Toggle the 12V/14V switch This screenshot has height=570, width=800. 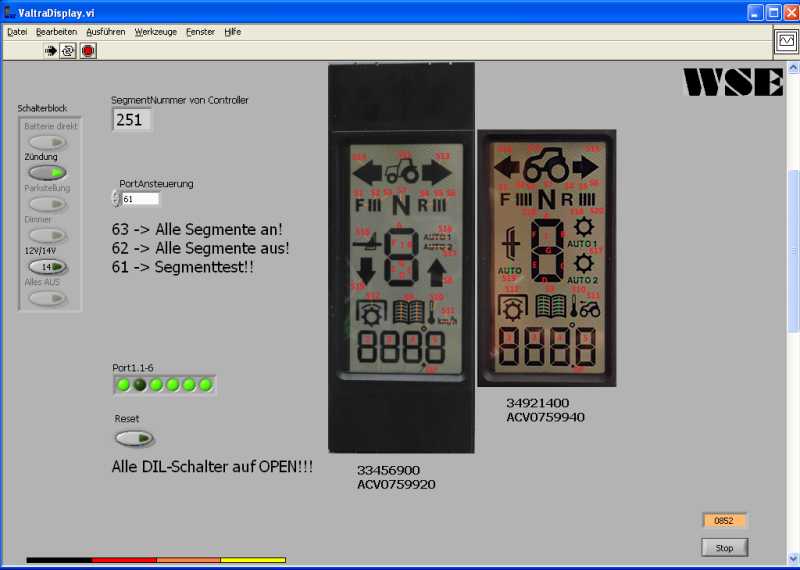(x=47, y=267)
